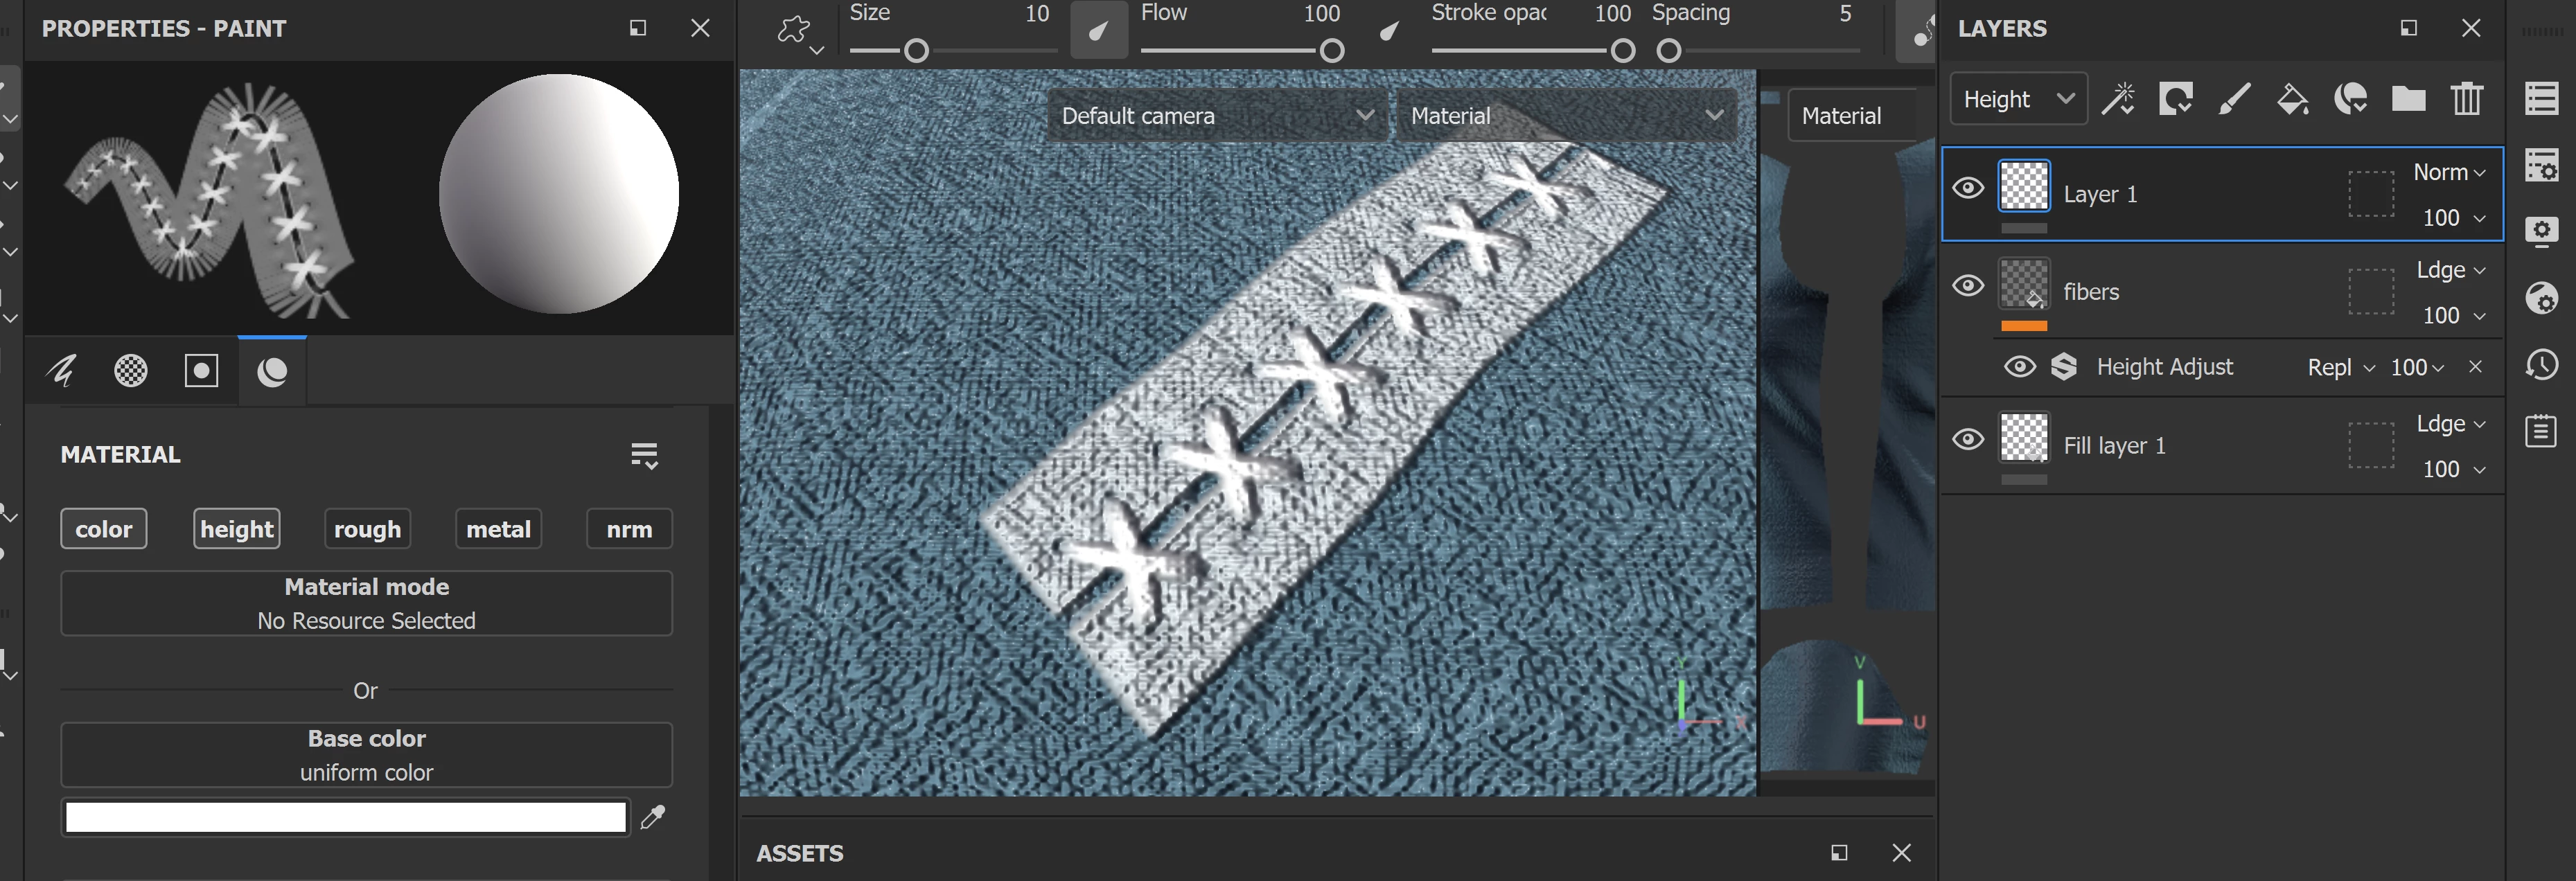Open the History panel clock icon

(x=2541, y=365)
